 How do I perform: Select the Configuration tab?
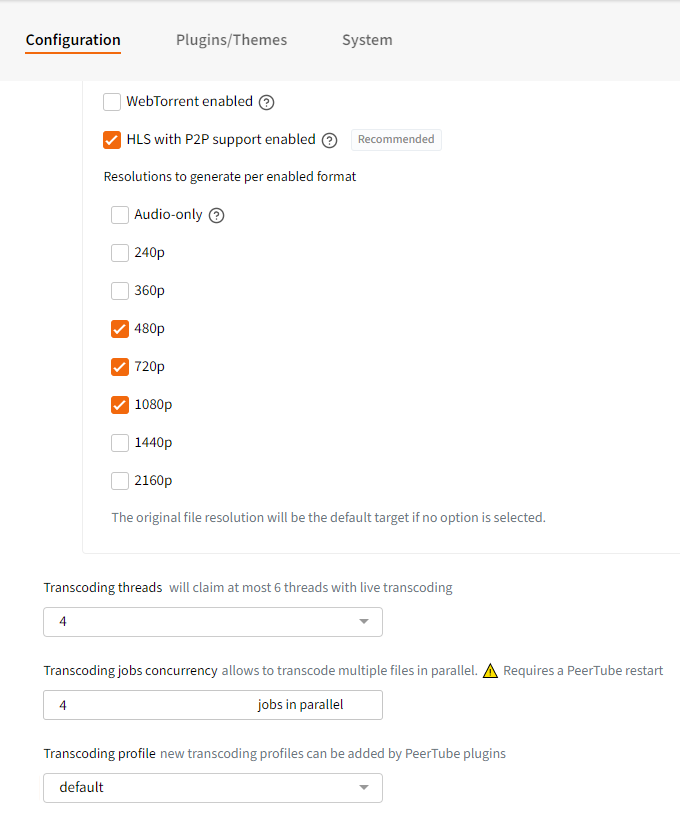72,40
